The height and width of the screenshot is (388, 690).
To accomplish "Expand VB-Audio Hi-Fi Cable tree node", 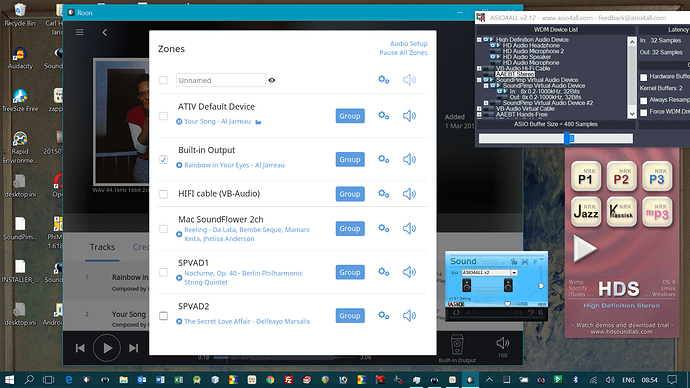I will click(479, 68).
